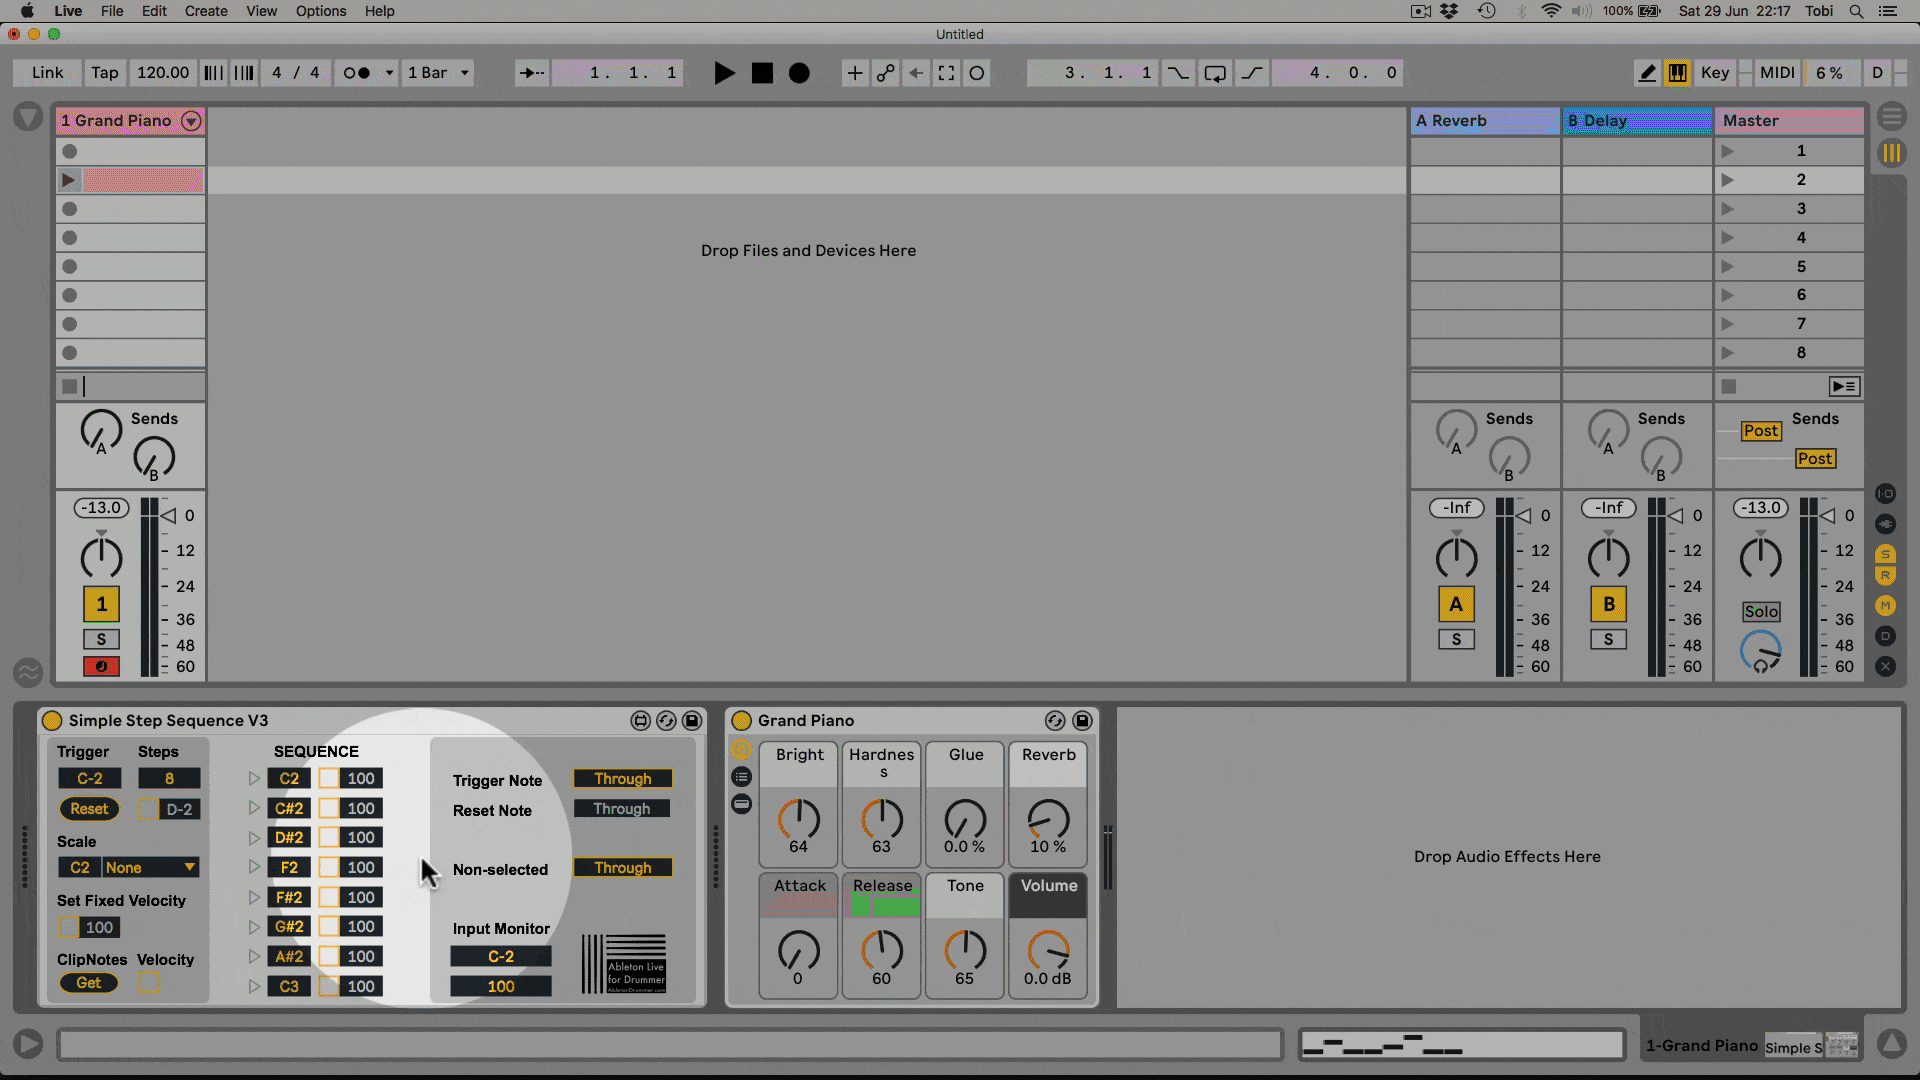Toggle the Computer MIDI Keyboard icon
Screen dimensions: 1920x1080
pos(1677,73)
